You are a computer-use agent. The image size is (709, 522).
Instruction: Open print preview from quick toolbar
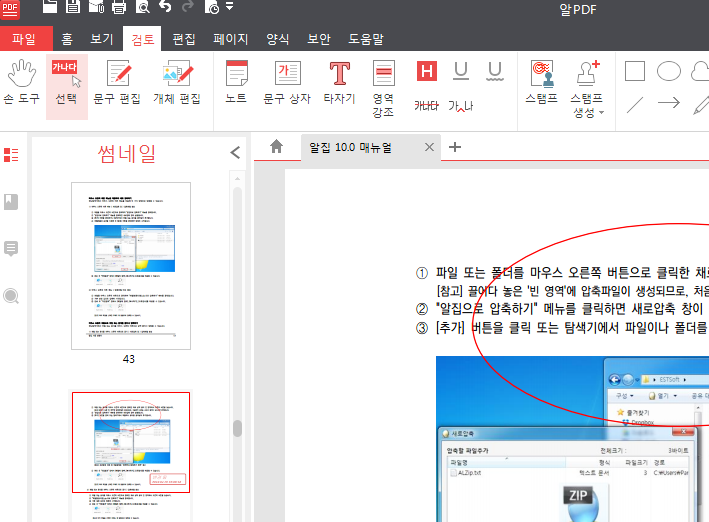point(142,6)
